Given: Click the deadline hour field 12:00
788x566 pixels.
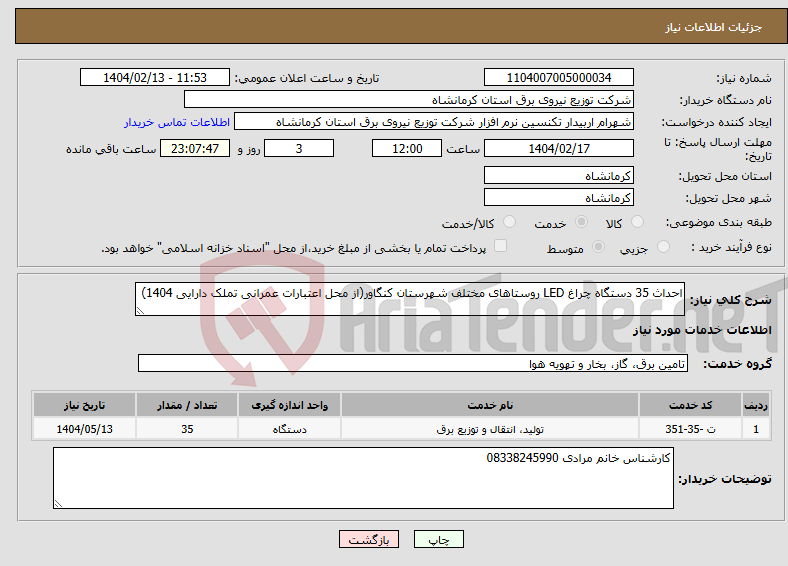Looking at the screenshot, I should coord(407,148).
